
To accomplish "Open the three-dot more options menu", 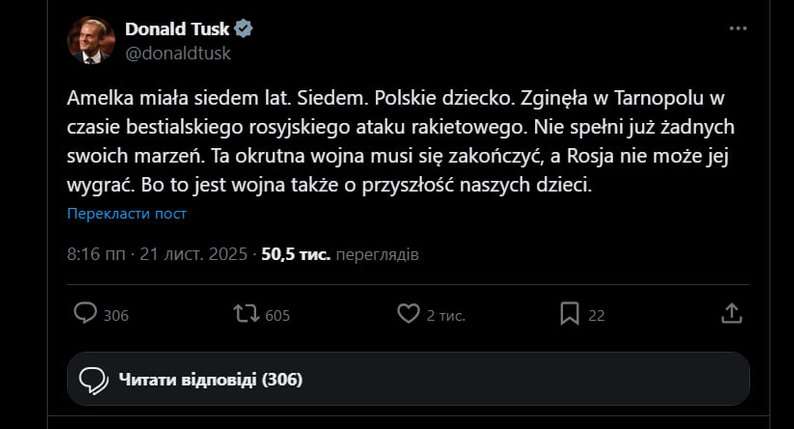I will click(738, 29).
